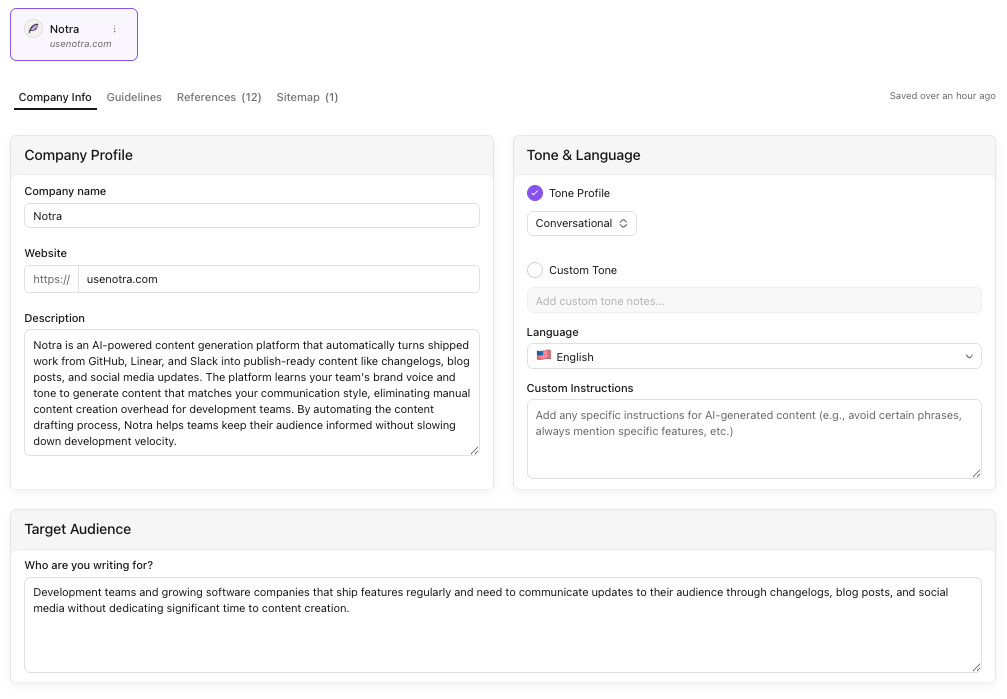Screen dimensions: 1007x699
Task: Click the Website input with usenotra.com
Action: (279, 279)
